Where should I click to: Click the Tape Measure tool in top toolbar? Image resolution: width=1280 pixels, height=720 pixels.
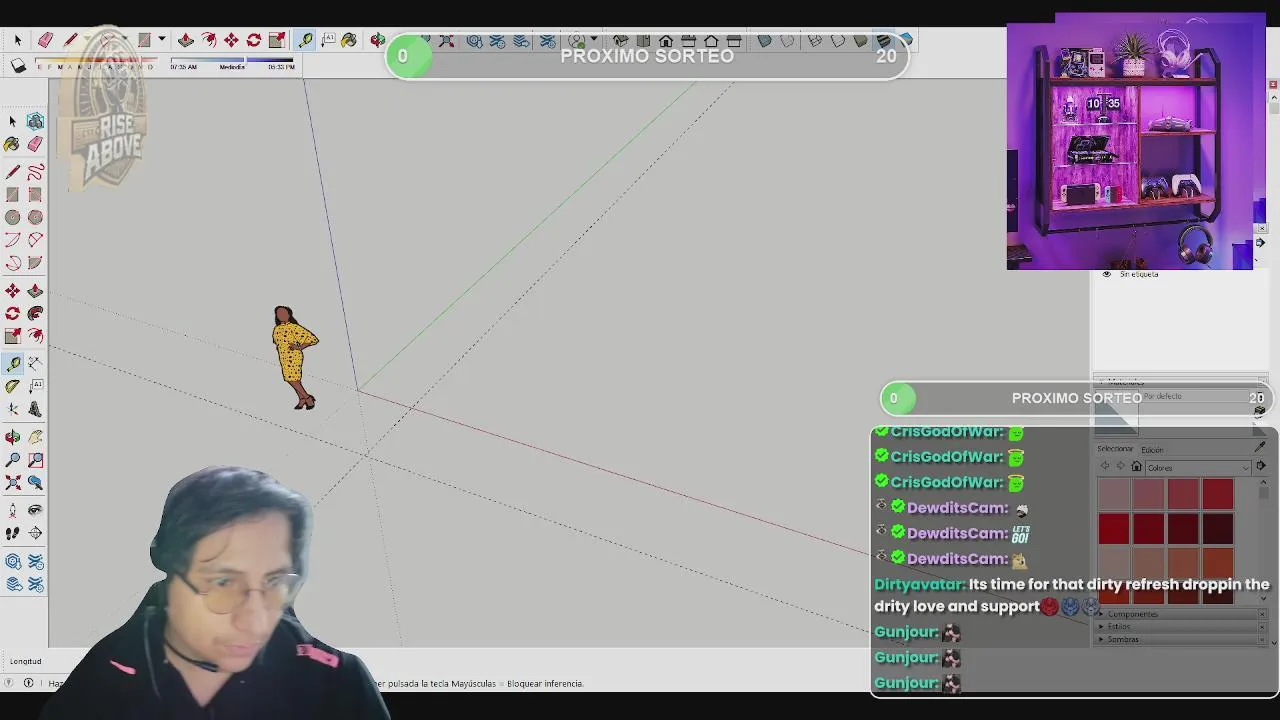click(305, 40)
